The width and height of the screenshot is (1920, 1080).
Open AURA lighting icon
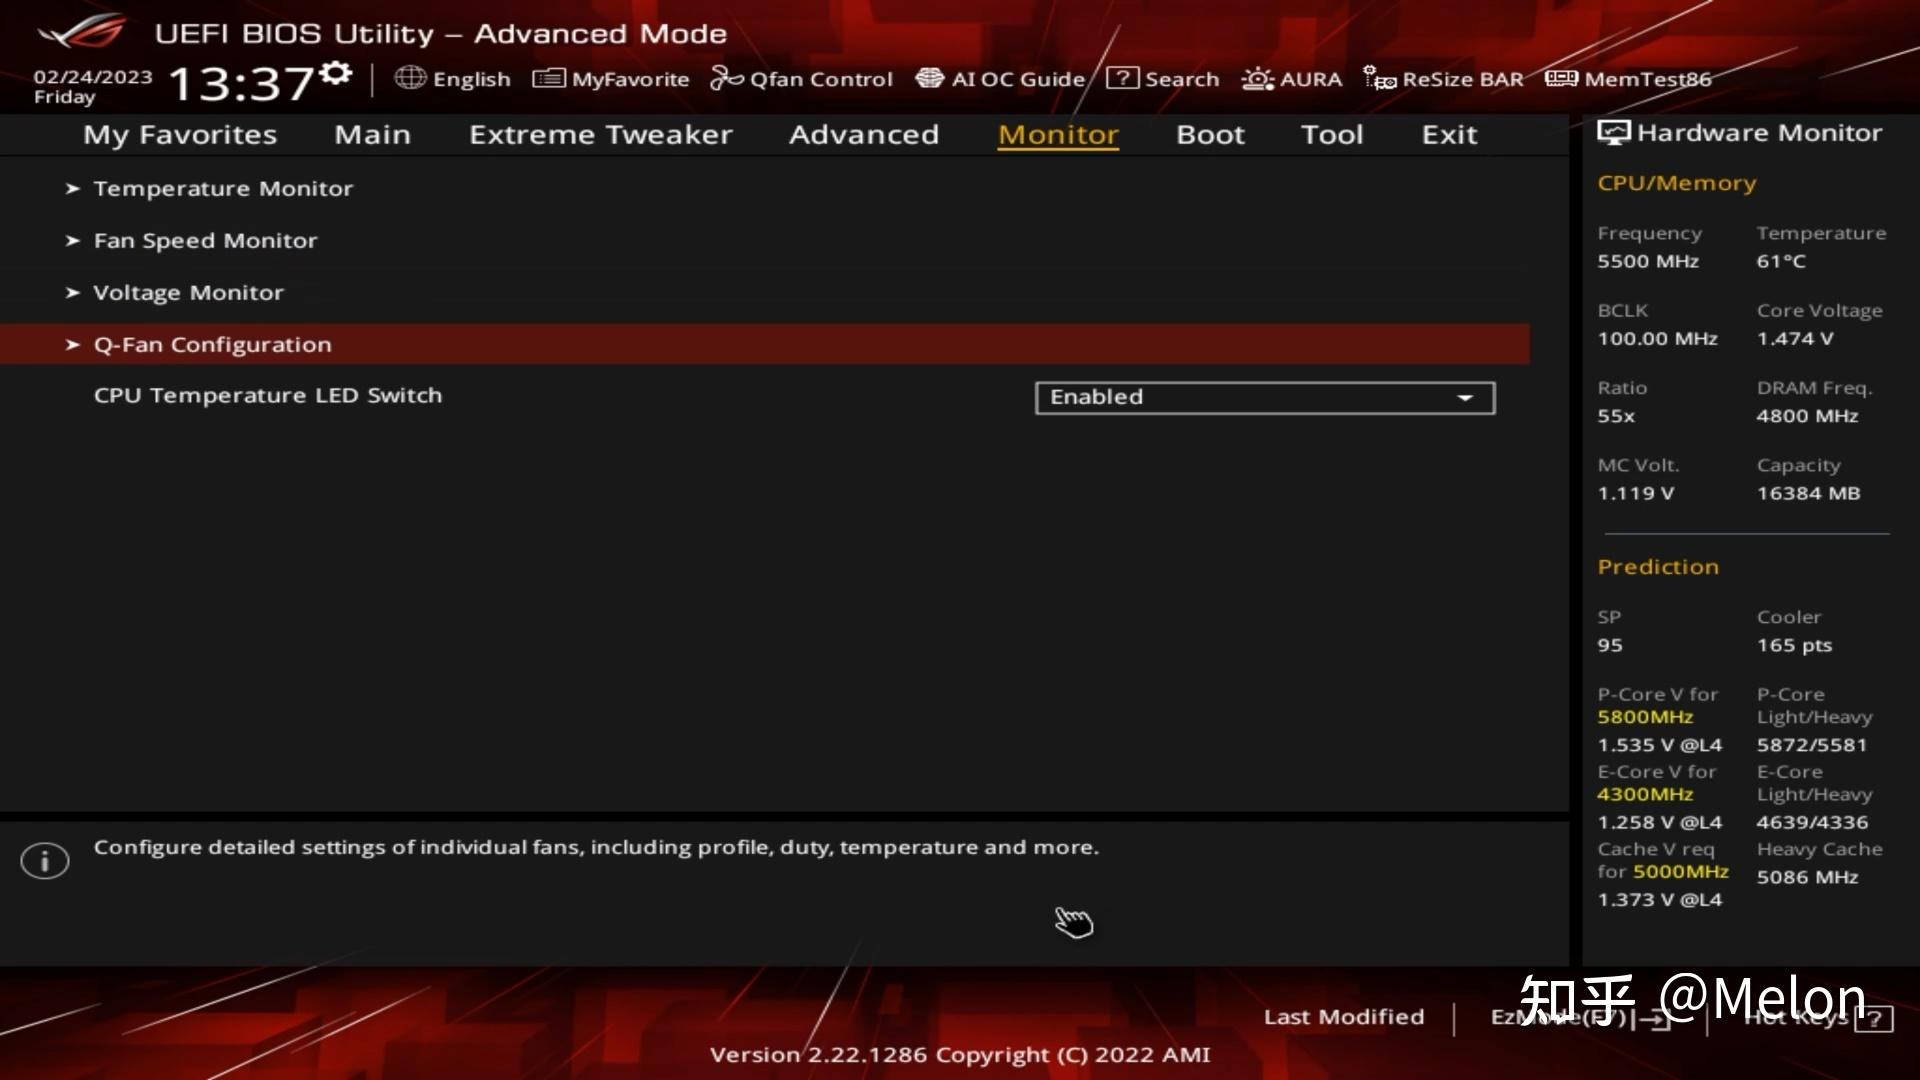coord(1257,78)
